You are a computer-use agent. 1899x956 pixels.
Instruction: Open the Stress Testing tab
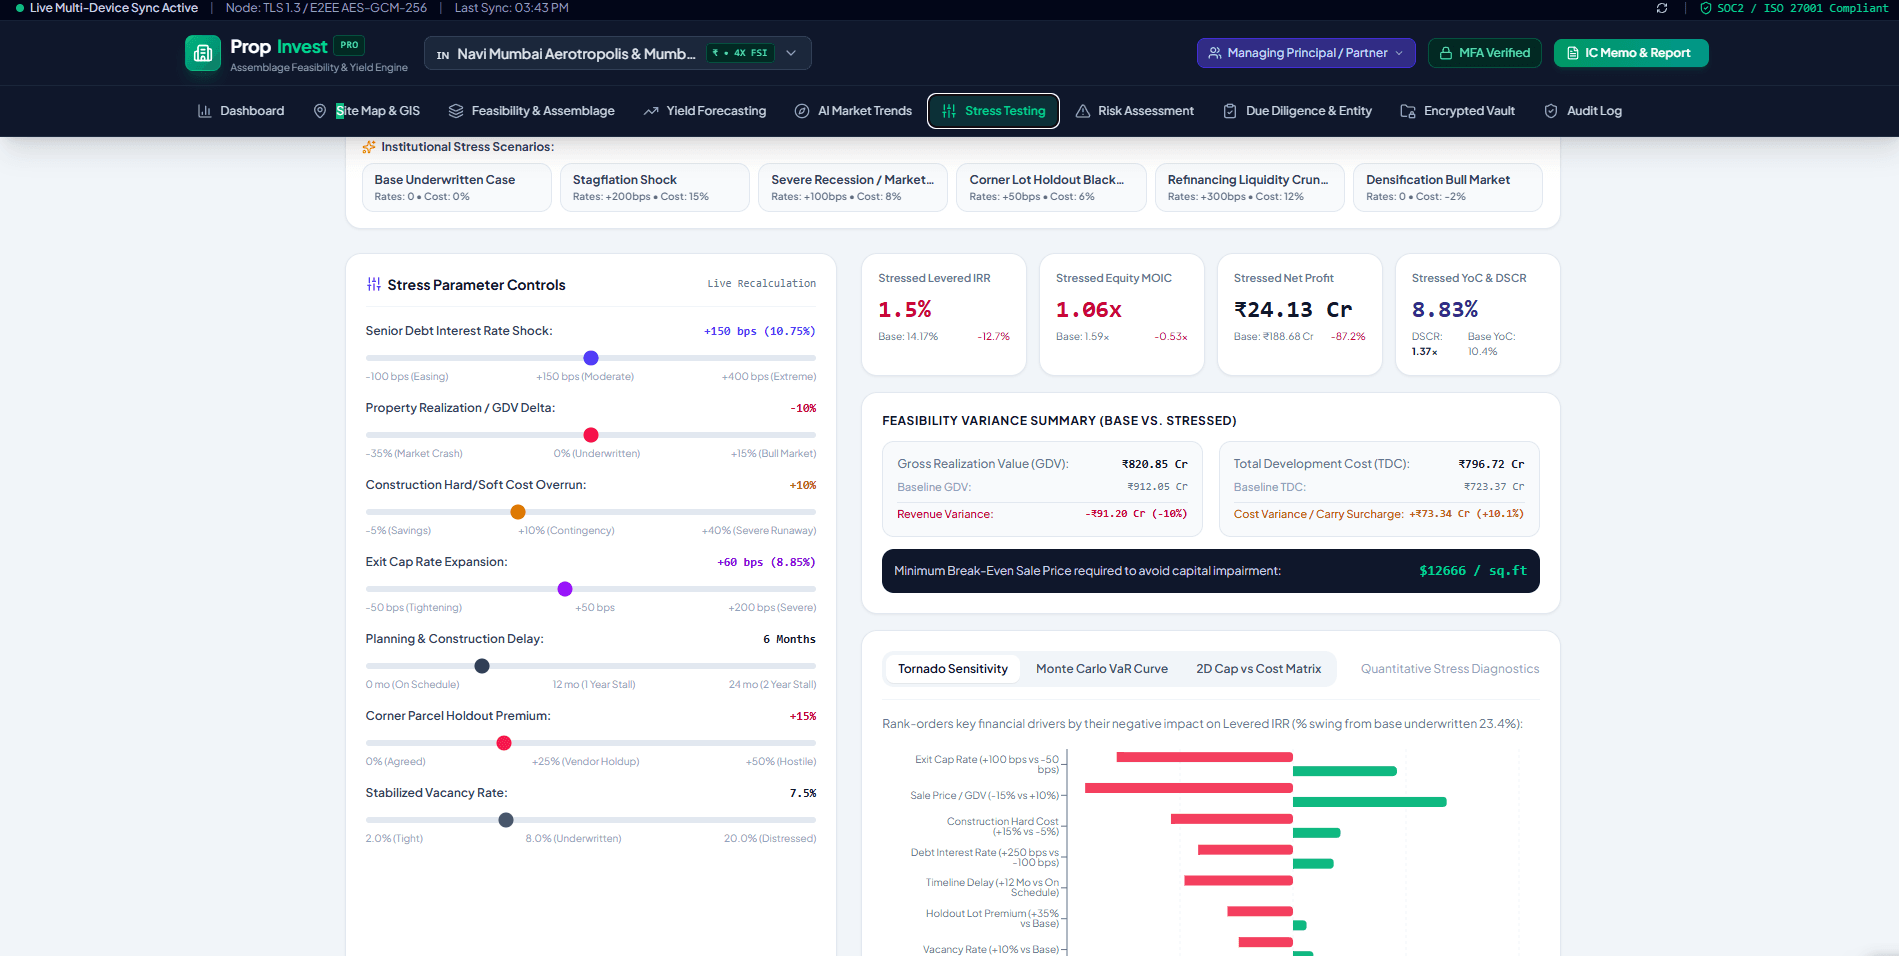click(x=993, y=111)
